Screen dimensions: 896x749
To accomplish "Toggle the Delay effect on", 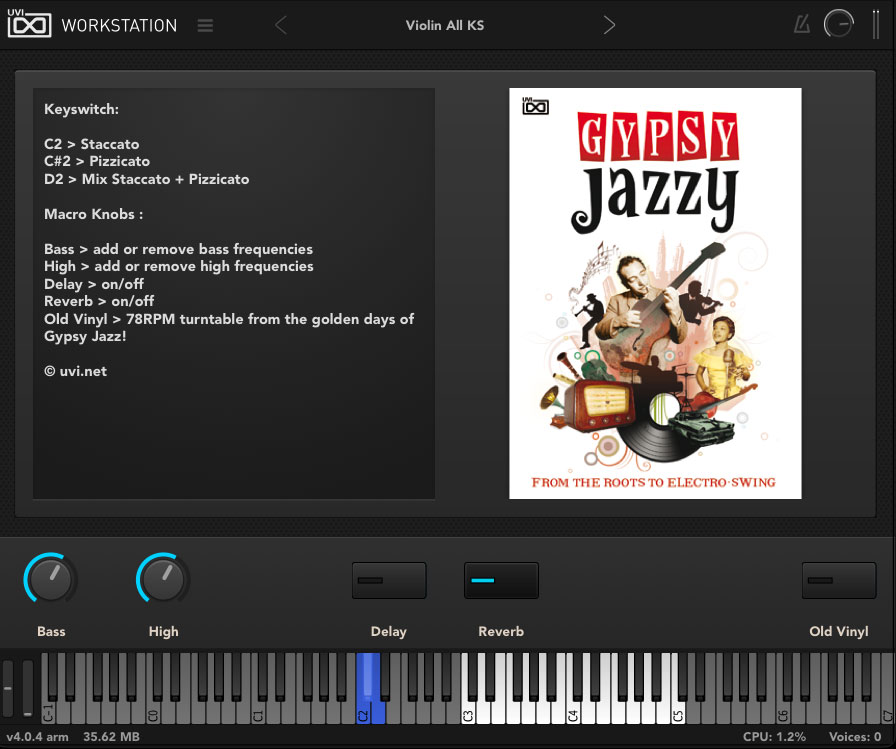I will (x=388, y=580).
